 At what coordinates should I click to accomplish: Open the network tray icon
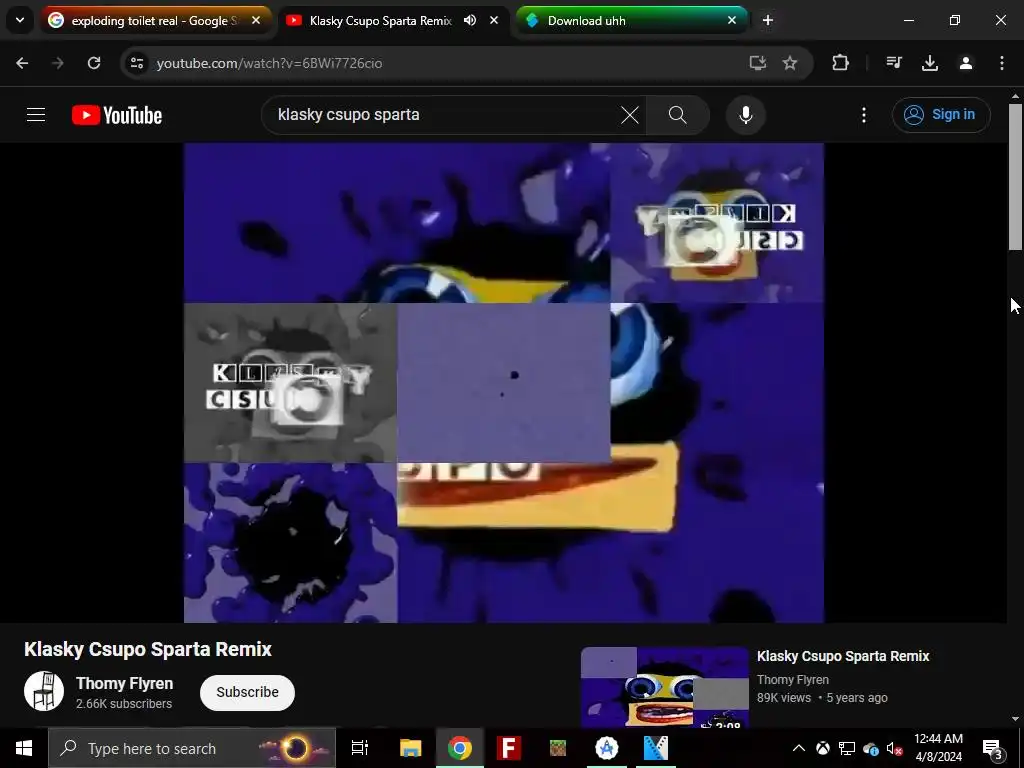pyautogui.click(x=847, y=748)
